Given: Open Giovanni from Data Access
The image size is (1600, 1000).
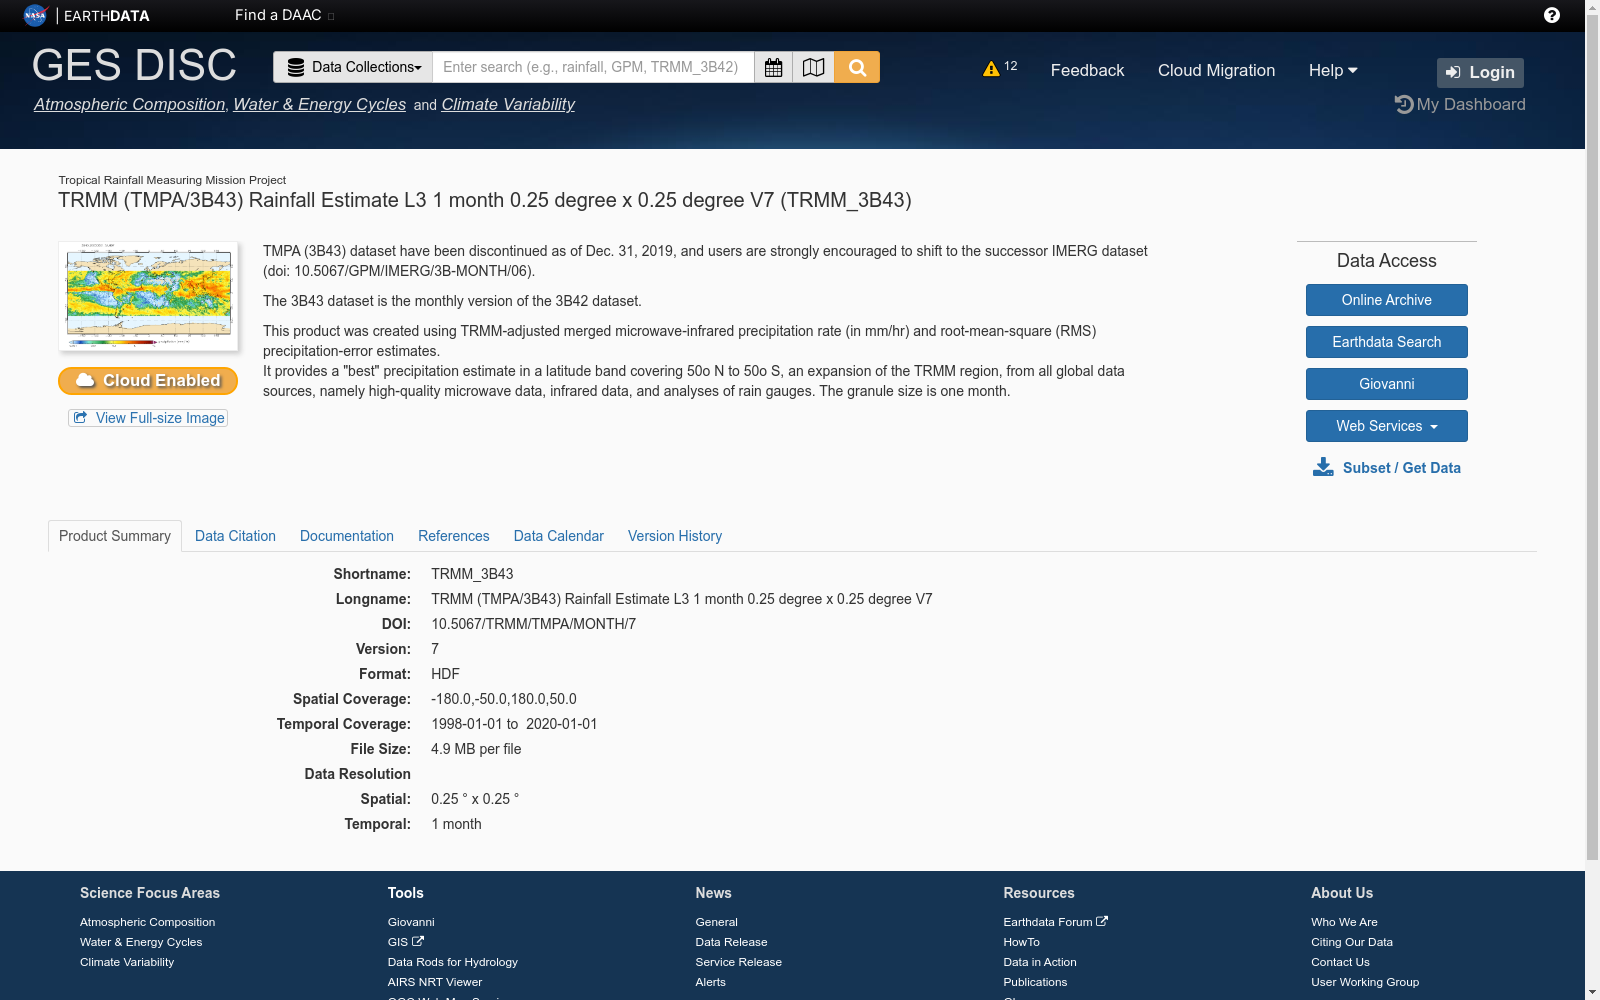Looking at the screenshot, I should point(1387,384).
